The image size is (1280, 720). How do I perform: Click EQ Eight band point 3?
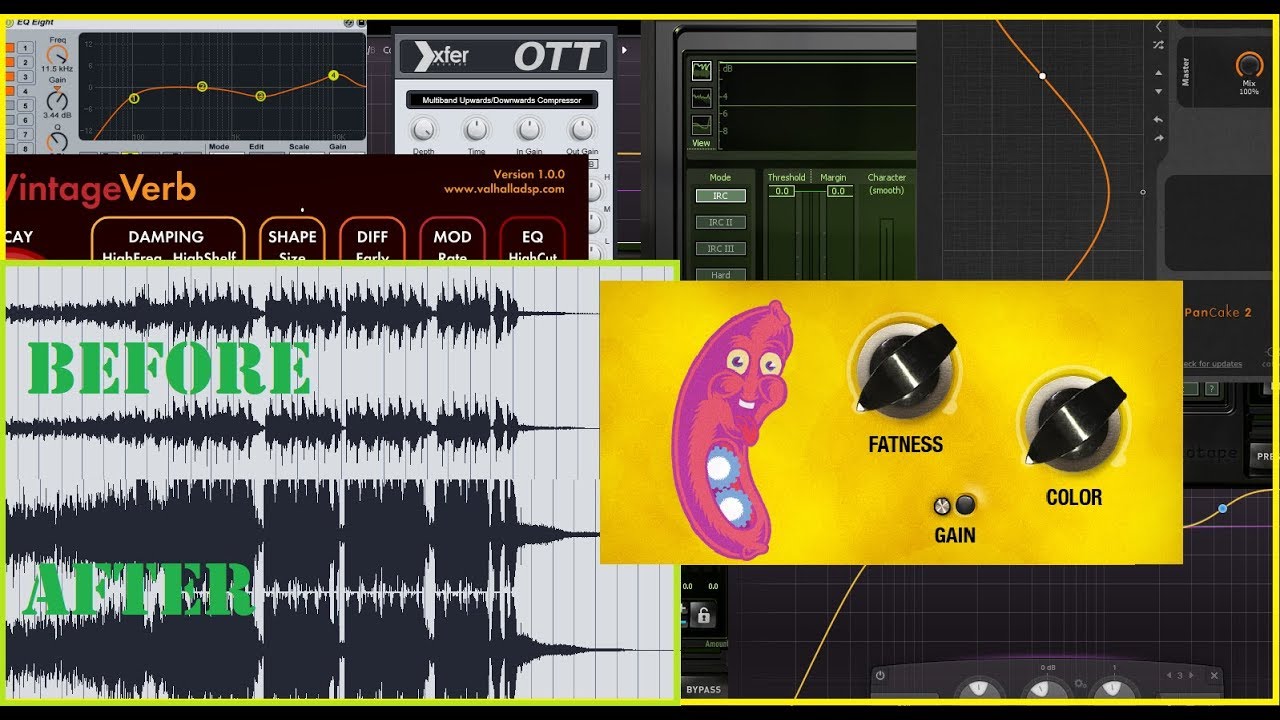(x=260, y=96)
